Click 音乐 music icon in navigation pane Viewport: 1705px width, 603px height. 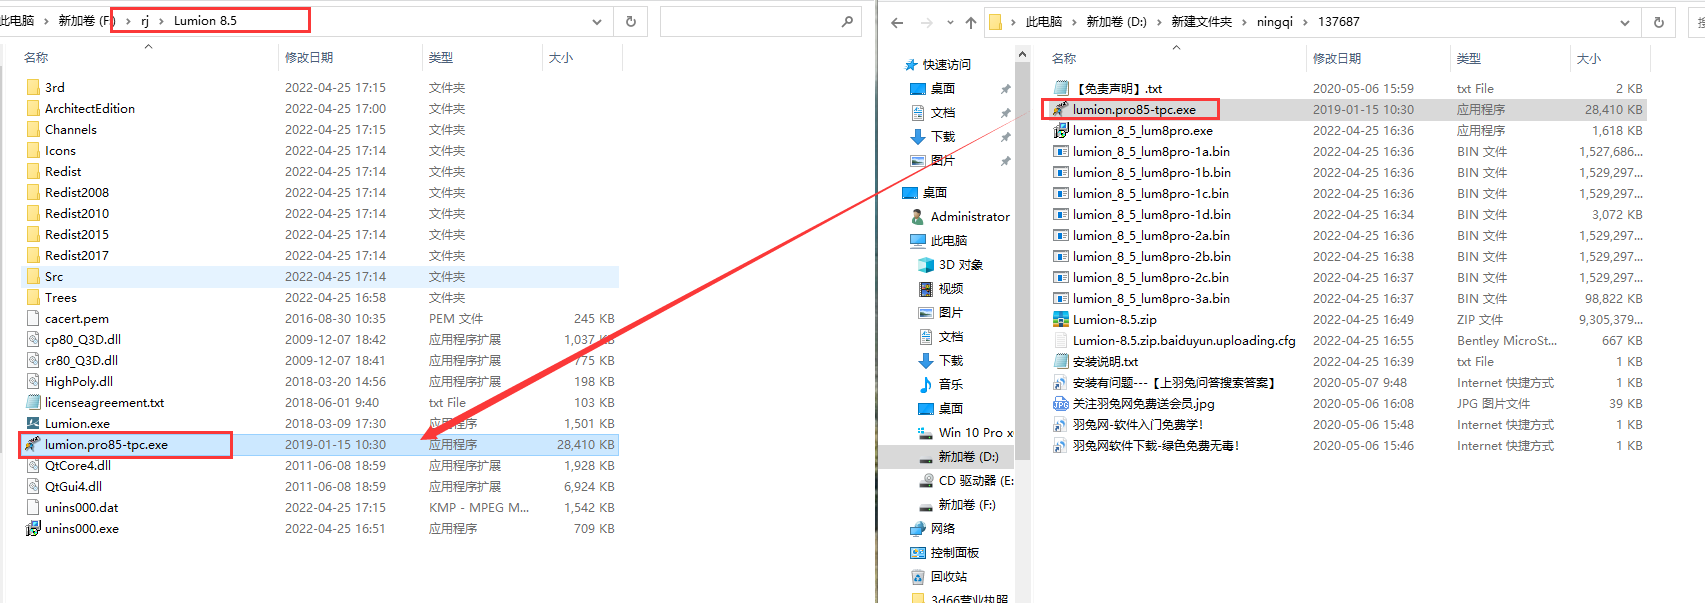(x=926, y=384)
